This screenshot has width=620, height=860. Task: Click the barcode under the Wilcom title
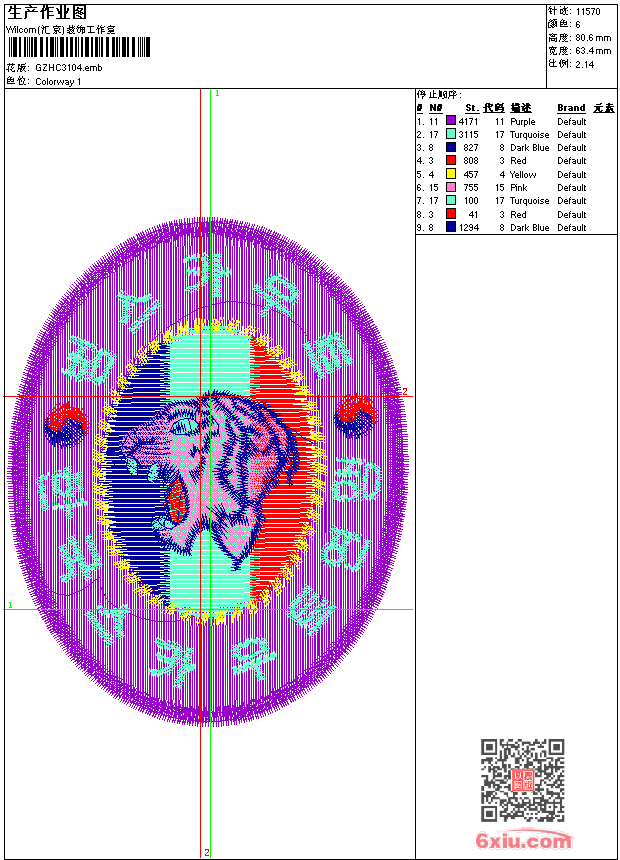click(x=78, y=47)
